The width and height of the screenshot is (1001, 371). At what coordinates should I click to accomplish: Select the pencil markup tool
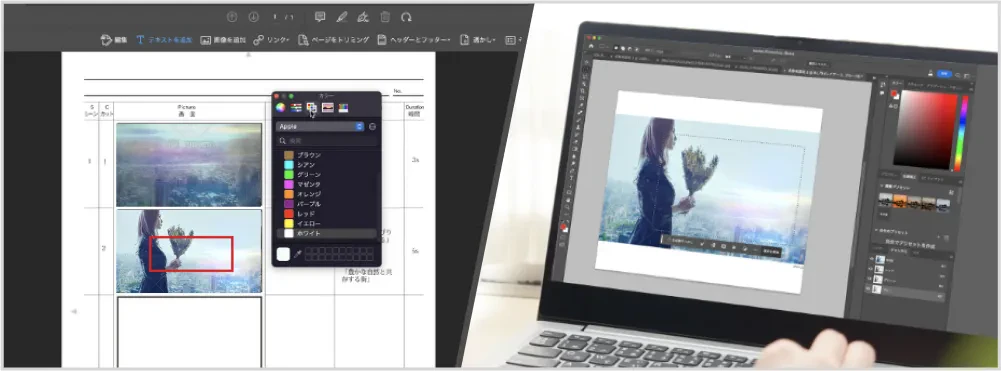tap(342, 17)
